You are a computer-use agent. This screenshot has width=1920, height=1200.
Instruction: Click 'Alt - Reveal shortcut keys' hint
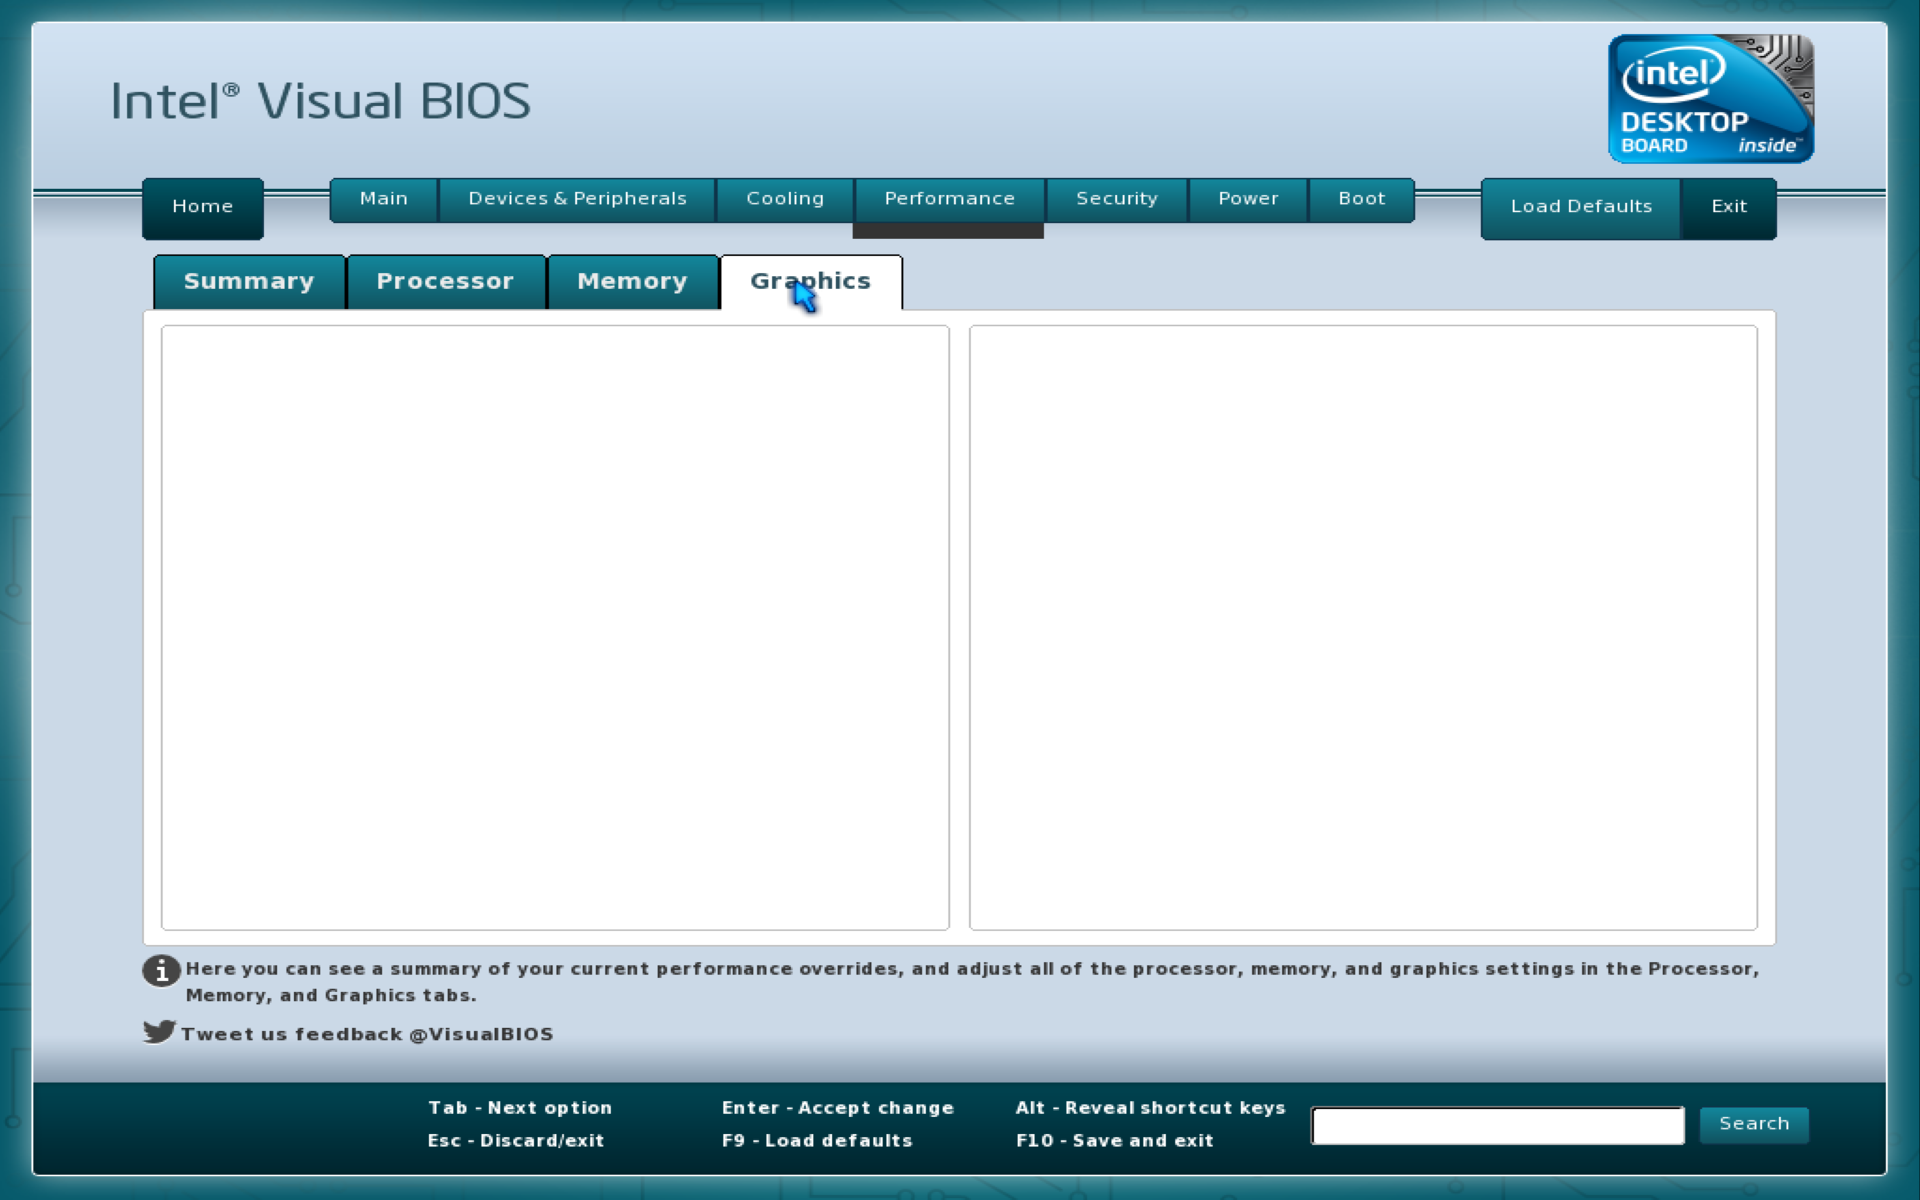(x=1150, y=1108)
